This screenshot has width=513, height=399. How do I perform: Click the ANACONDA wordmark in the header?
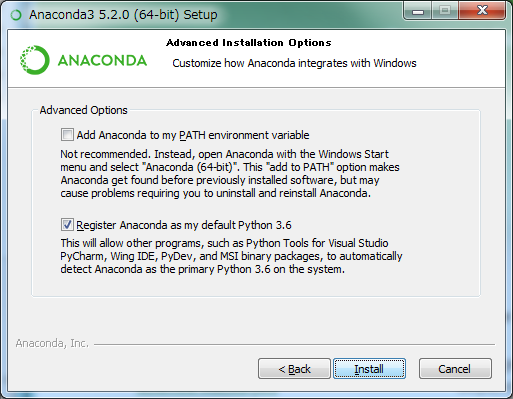102,60
